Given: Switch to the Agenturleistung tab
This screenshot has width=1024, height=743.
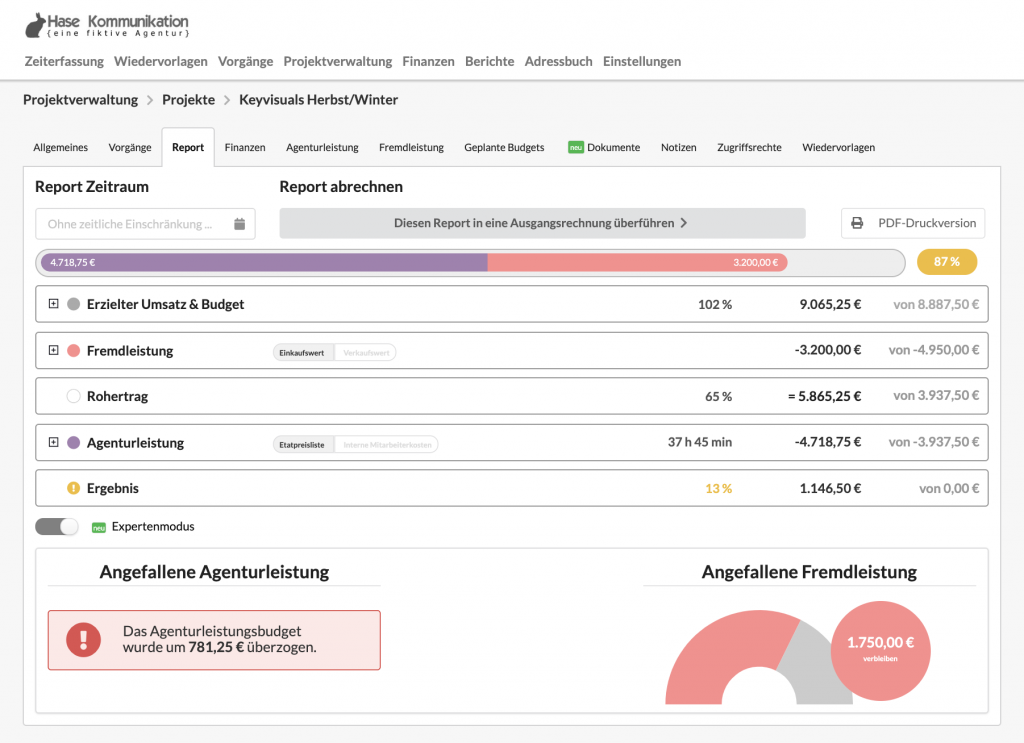Looking at the screenshot, I should 322,148.
